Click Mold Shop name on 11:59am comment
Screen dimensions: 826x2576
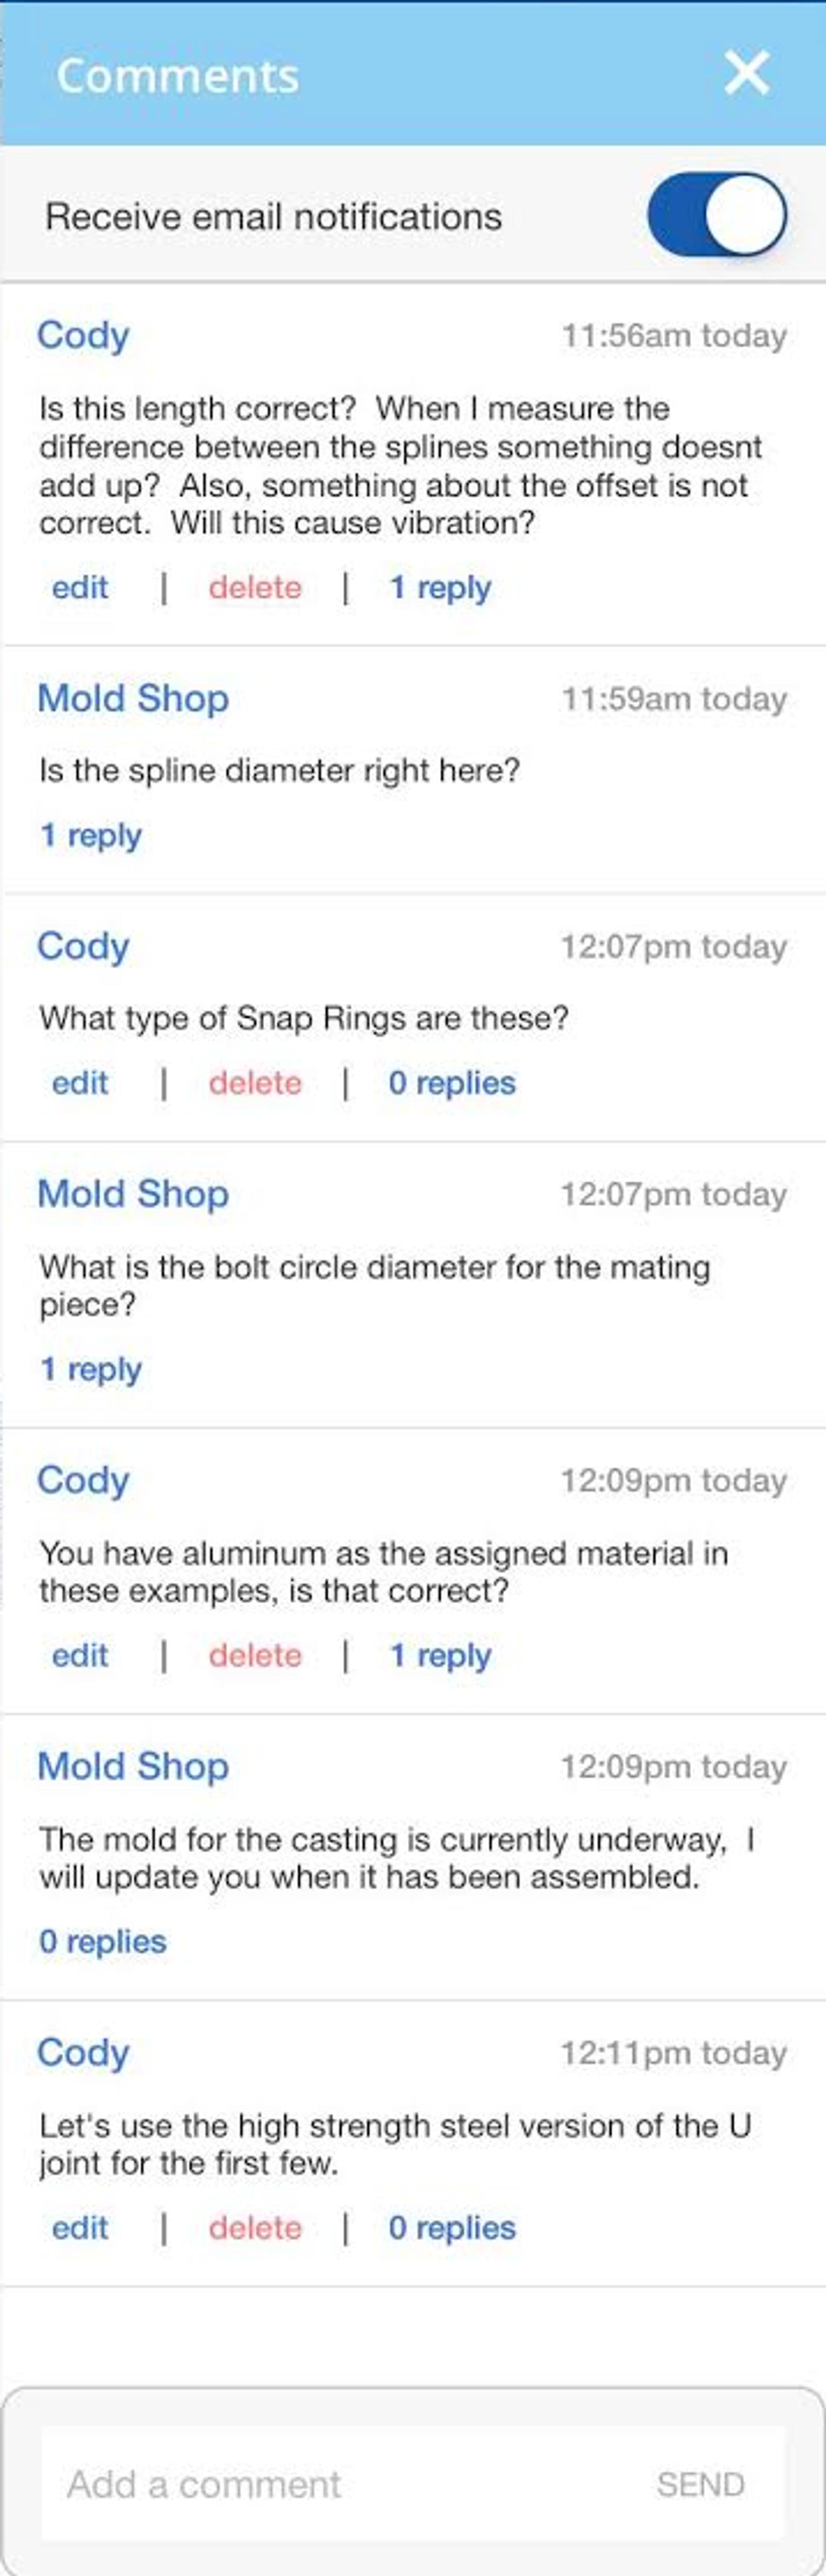pyautogui.click(x=133, y=698)
